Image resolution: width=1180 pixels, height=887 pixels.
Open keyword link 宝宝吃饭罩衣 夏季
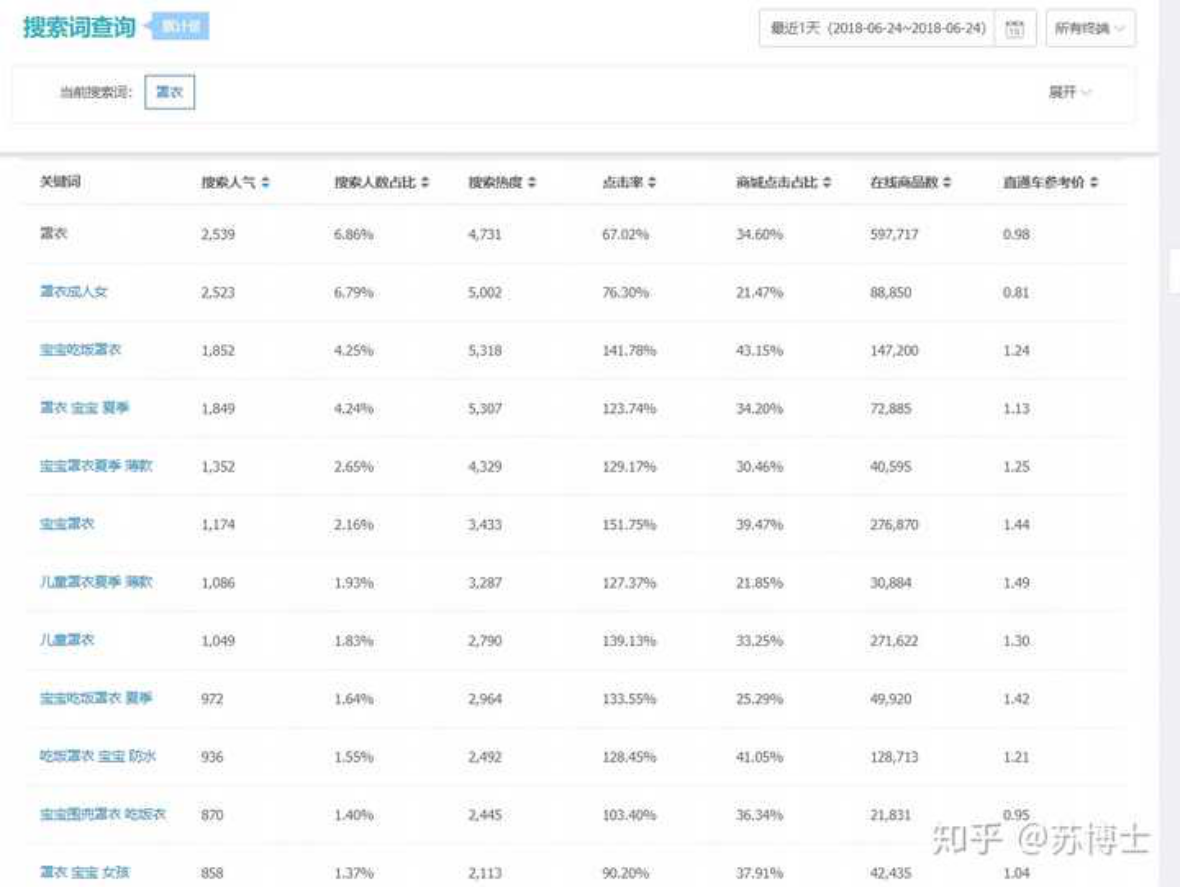96,698
